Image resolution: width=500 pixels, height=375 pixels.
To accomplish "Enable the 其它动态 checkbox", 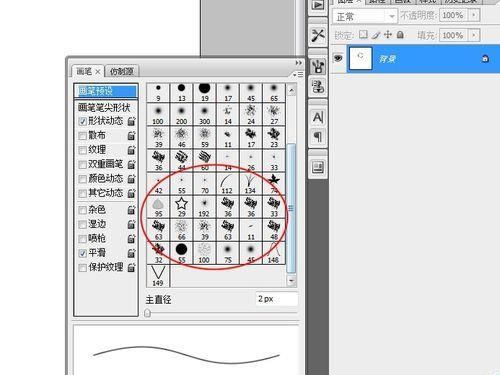I will [x=83, y=193].
